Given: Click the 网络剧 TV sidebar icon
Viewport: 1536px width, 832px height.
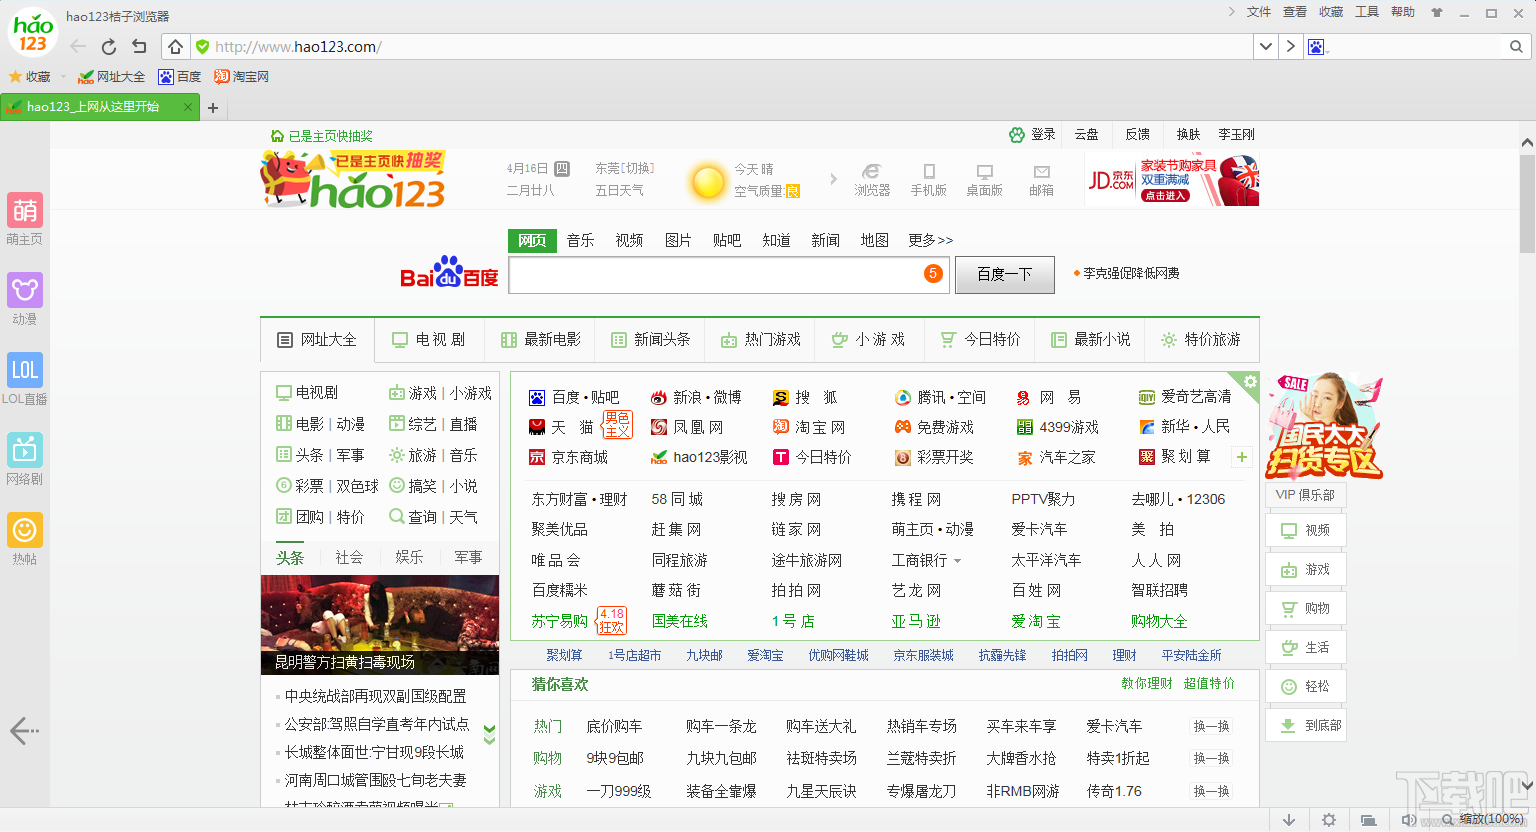Looking at the screenshot, I should tap(25, 450).
